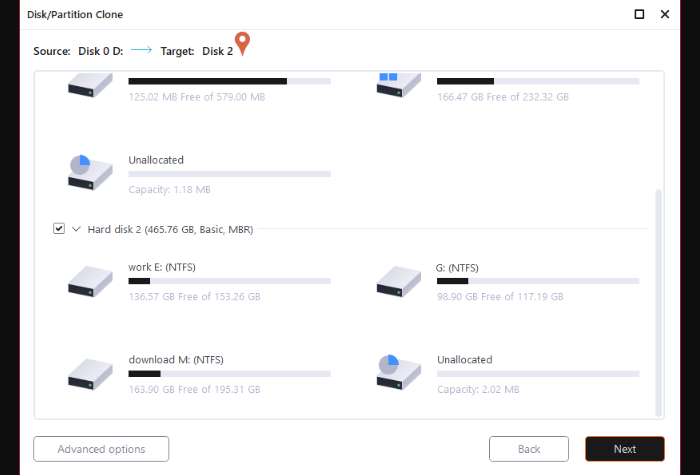Image resolution: width=700 pixels, height=475 pixels.
Task: Select the G: (NTFS) drive icon
Action: 399,281
